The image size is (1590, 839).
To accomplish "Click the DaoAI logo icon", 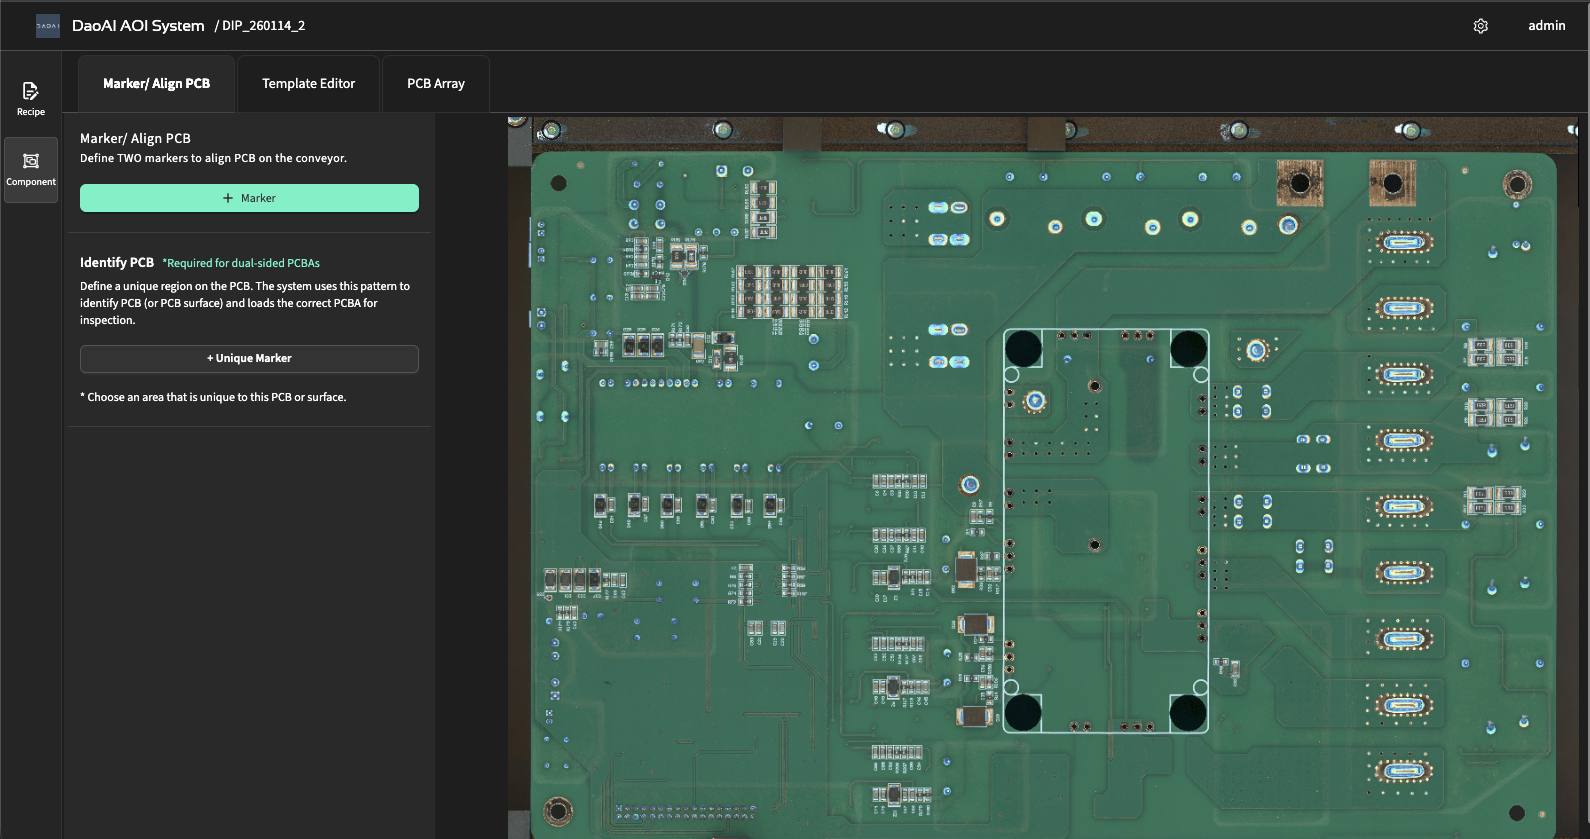I will [48, 26].
